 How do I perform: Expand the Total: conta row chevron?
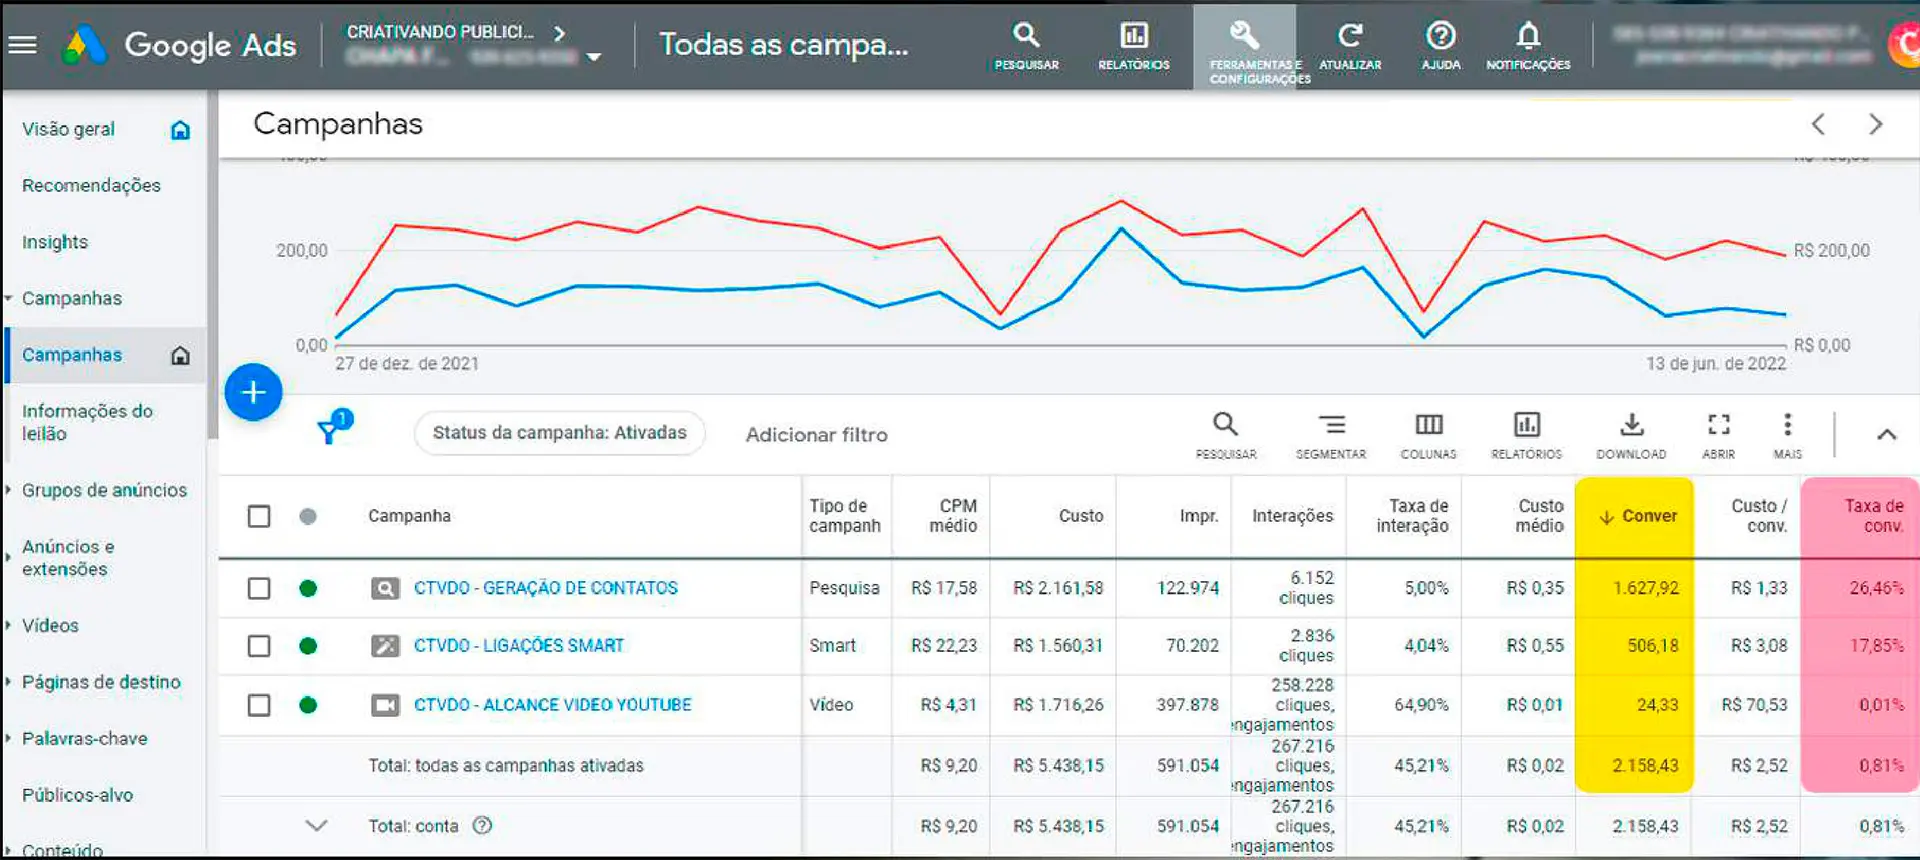[316, 826]
